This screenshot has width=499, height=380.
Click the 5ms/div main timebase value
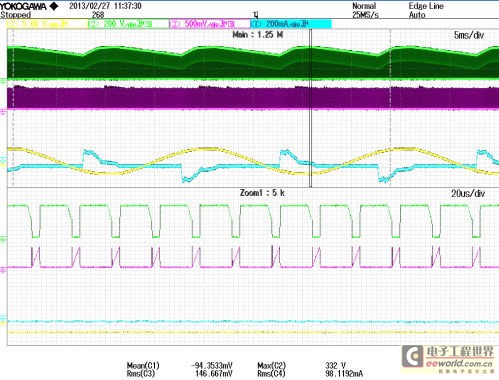coord(469,35)
